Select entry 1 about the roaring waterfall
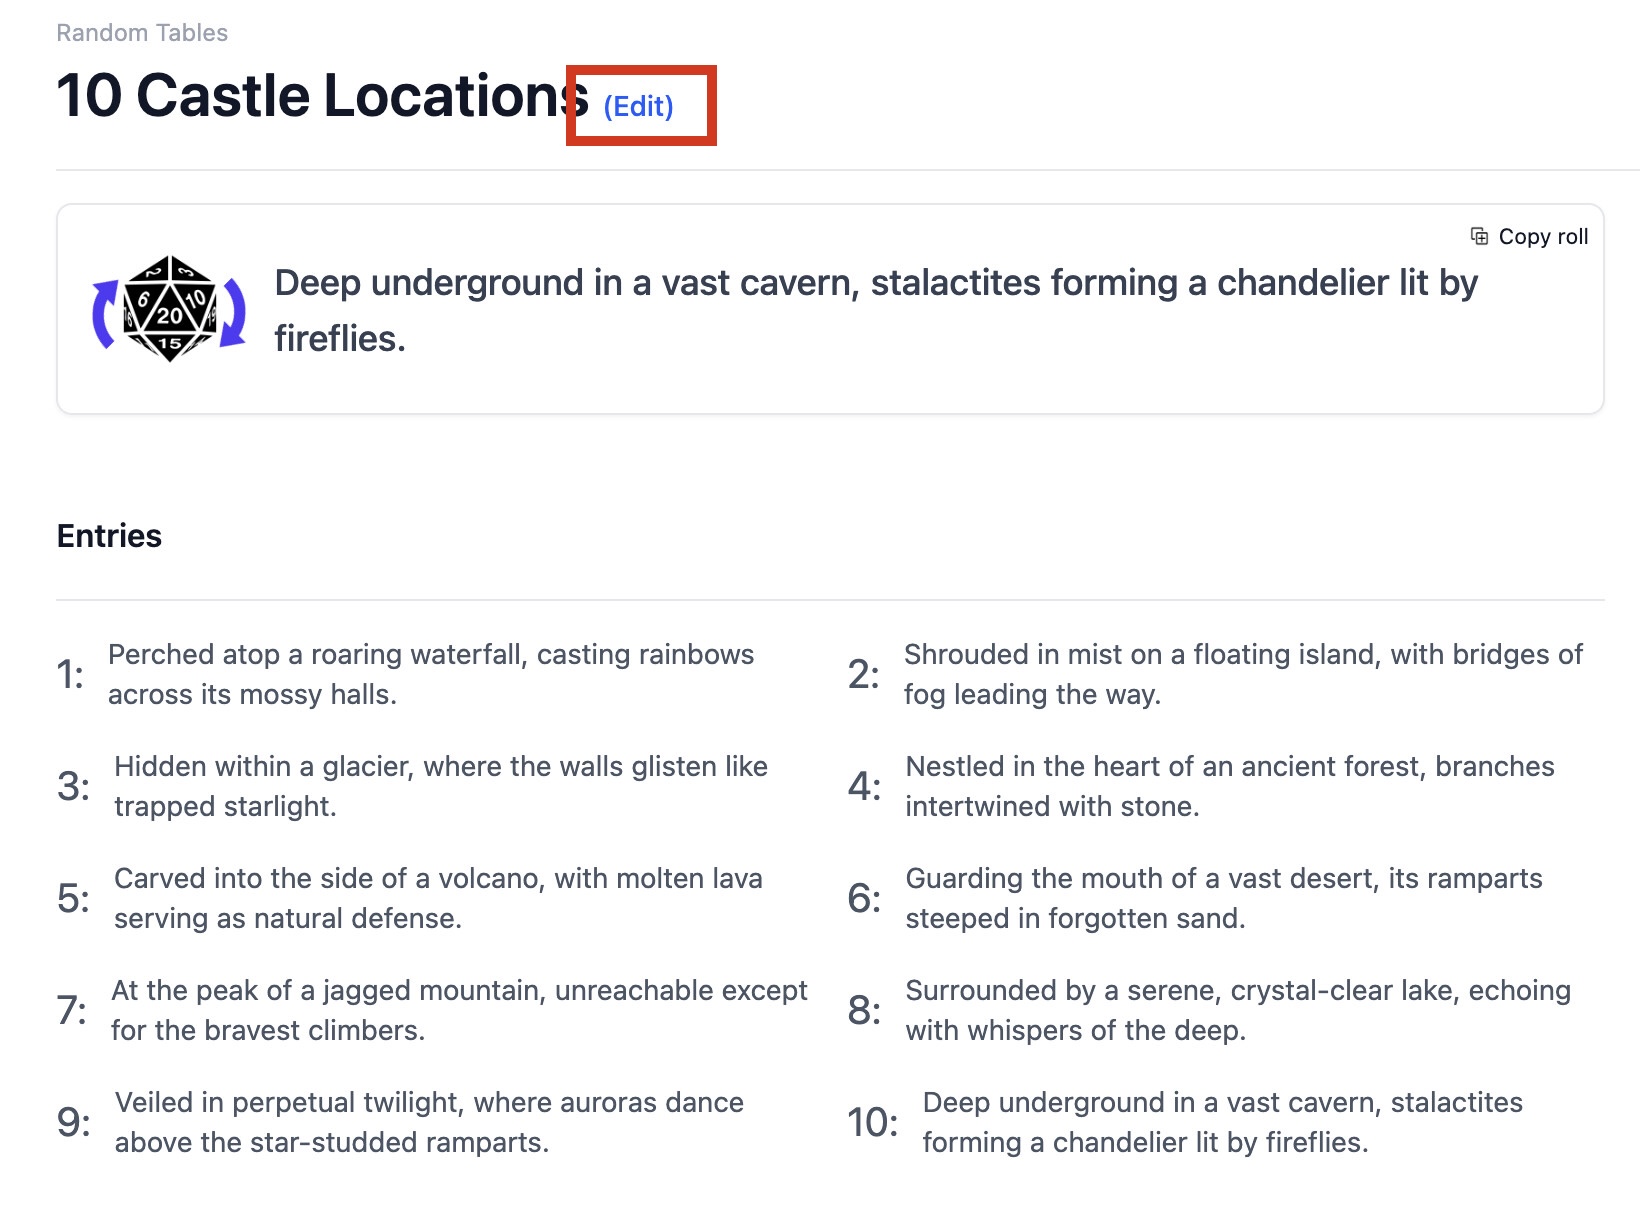This screenshot has height=1228, width=1640. coord(430,674)
